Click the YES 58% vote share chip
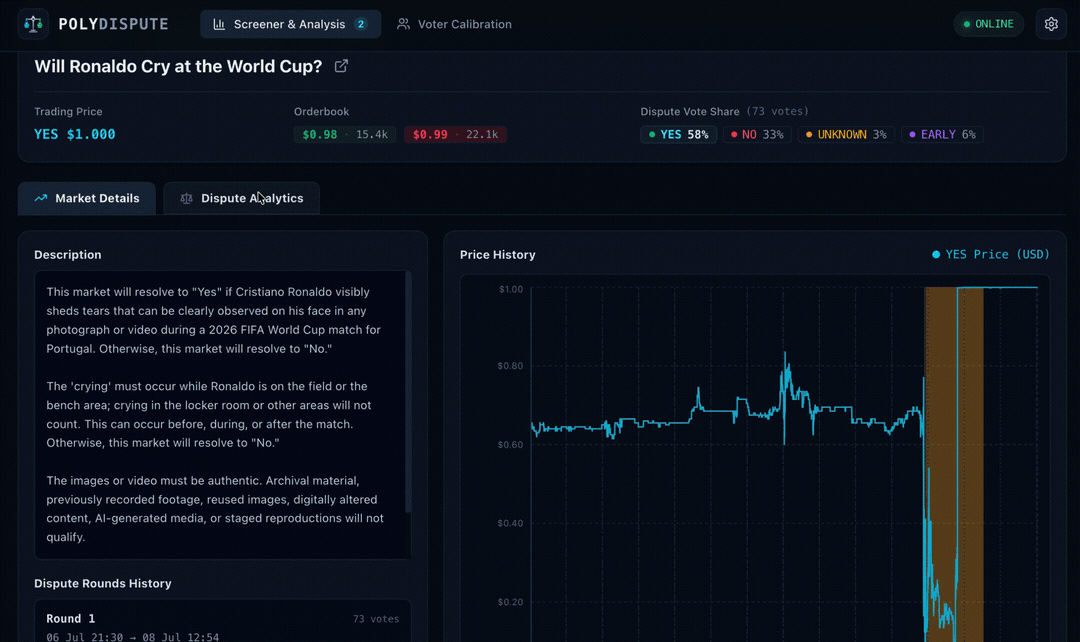Viewport: 1080px width, 642px height. (678, 134)
